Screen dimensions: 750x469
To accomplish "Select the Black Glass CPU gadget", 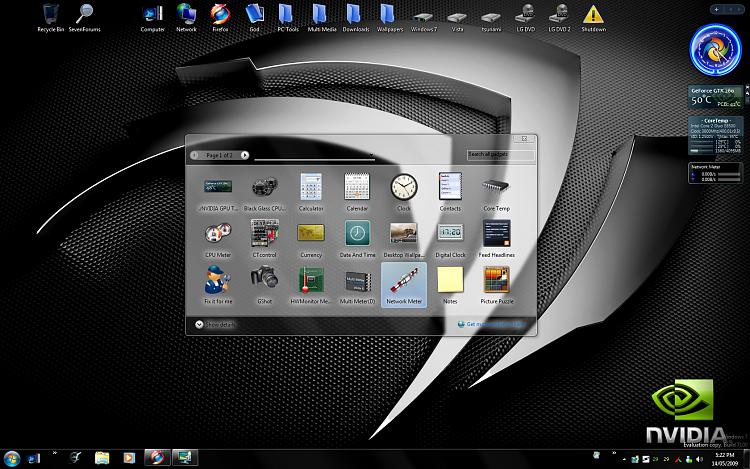I will point(265,193).
